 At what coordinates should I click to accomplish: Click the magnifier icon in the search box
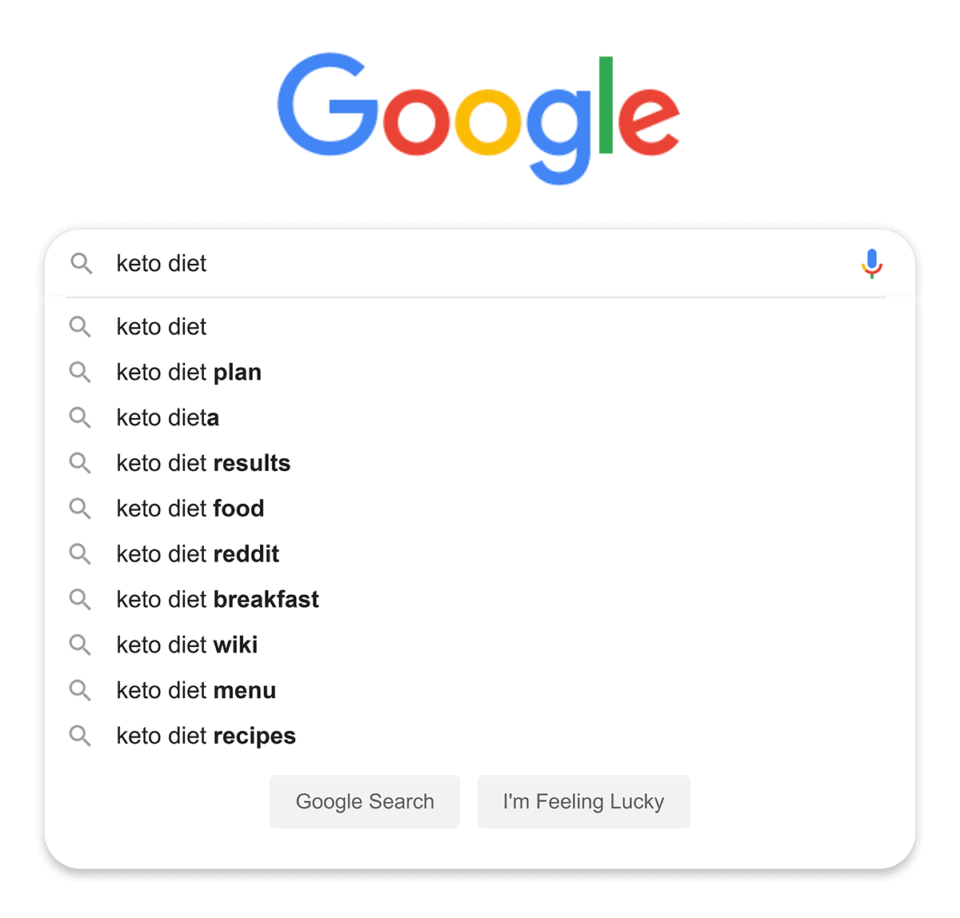tap(81, 264)
